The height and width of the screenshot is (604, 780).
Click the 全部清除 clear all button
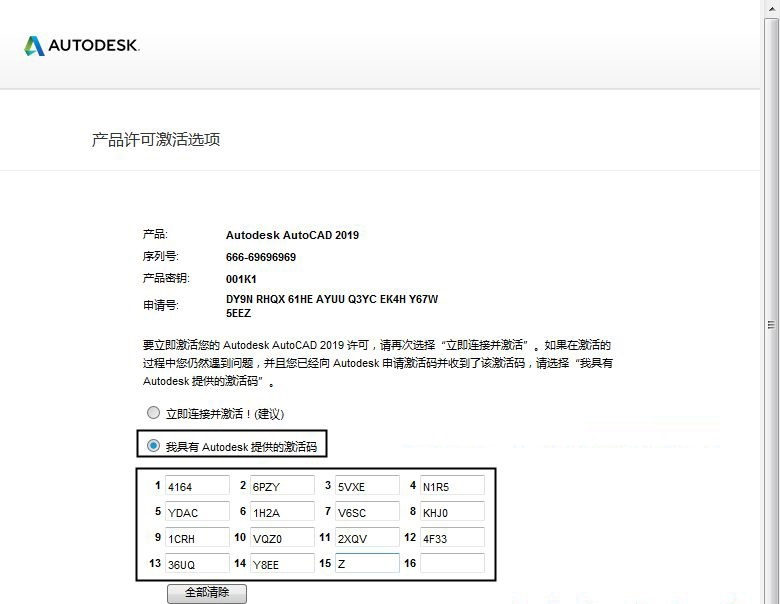pyautogui.click(x=207, y=593)
